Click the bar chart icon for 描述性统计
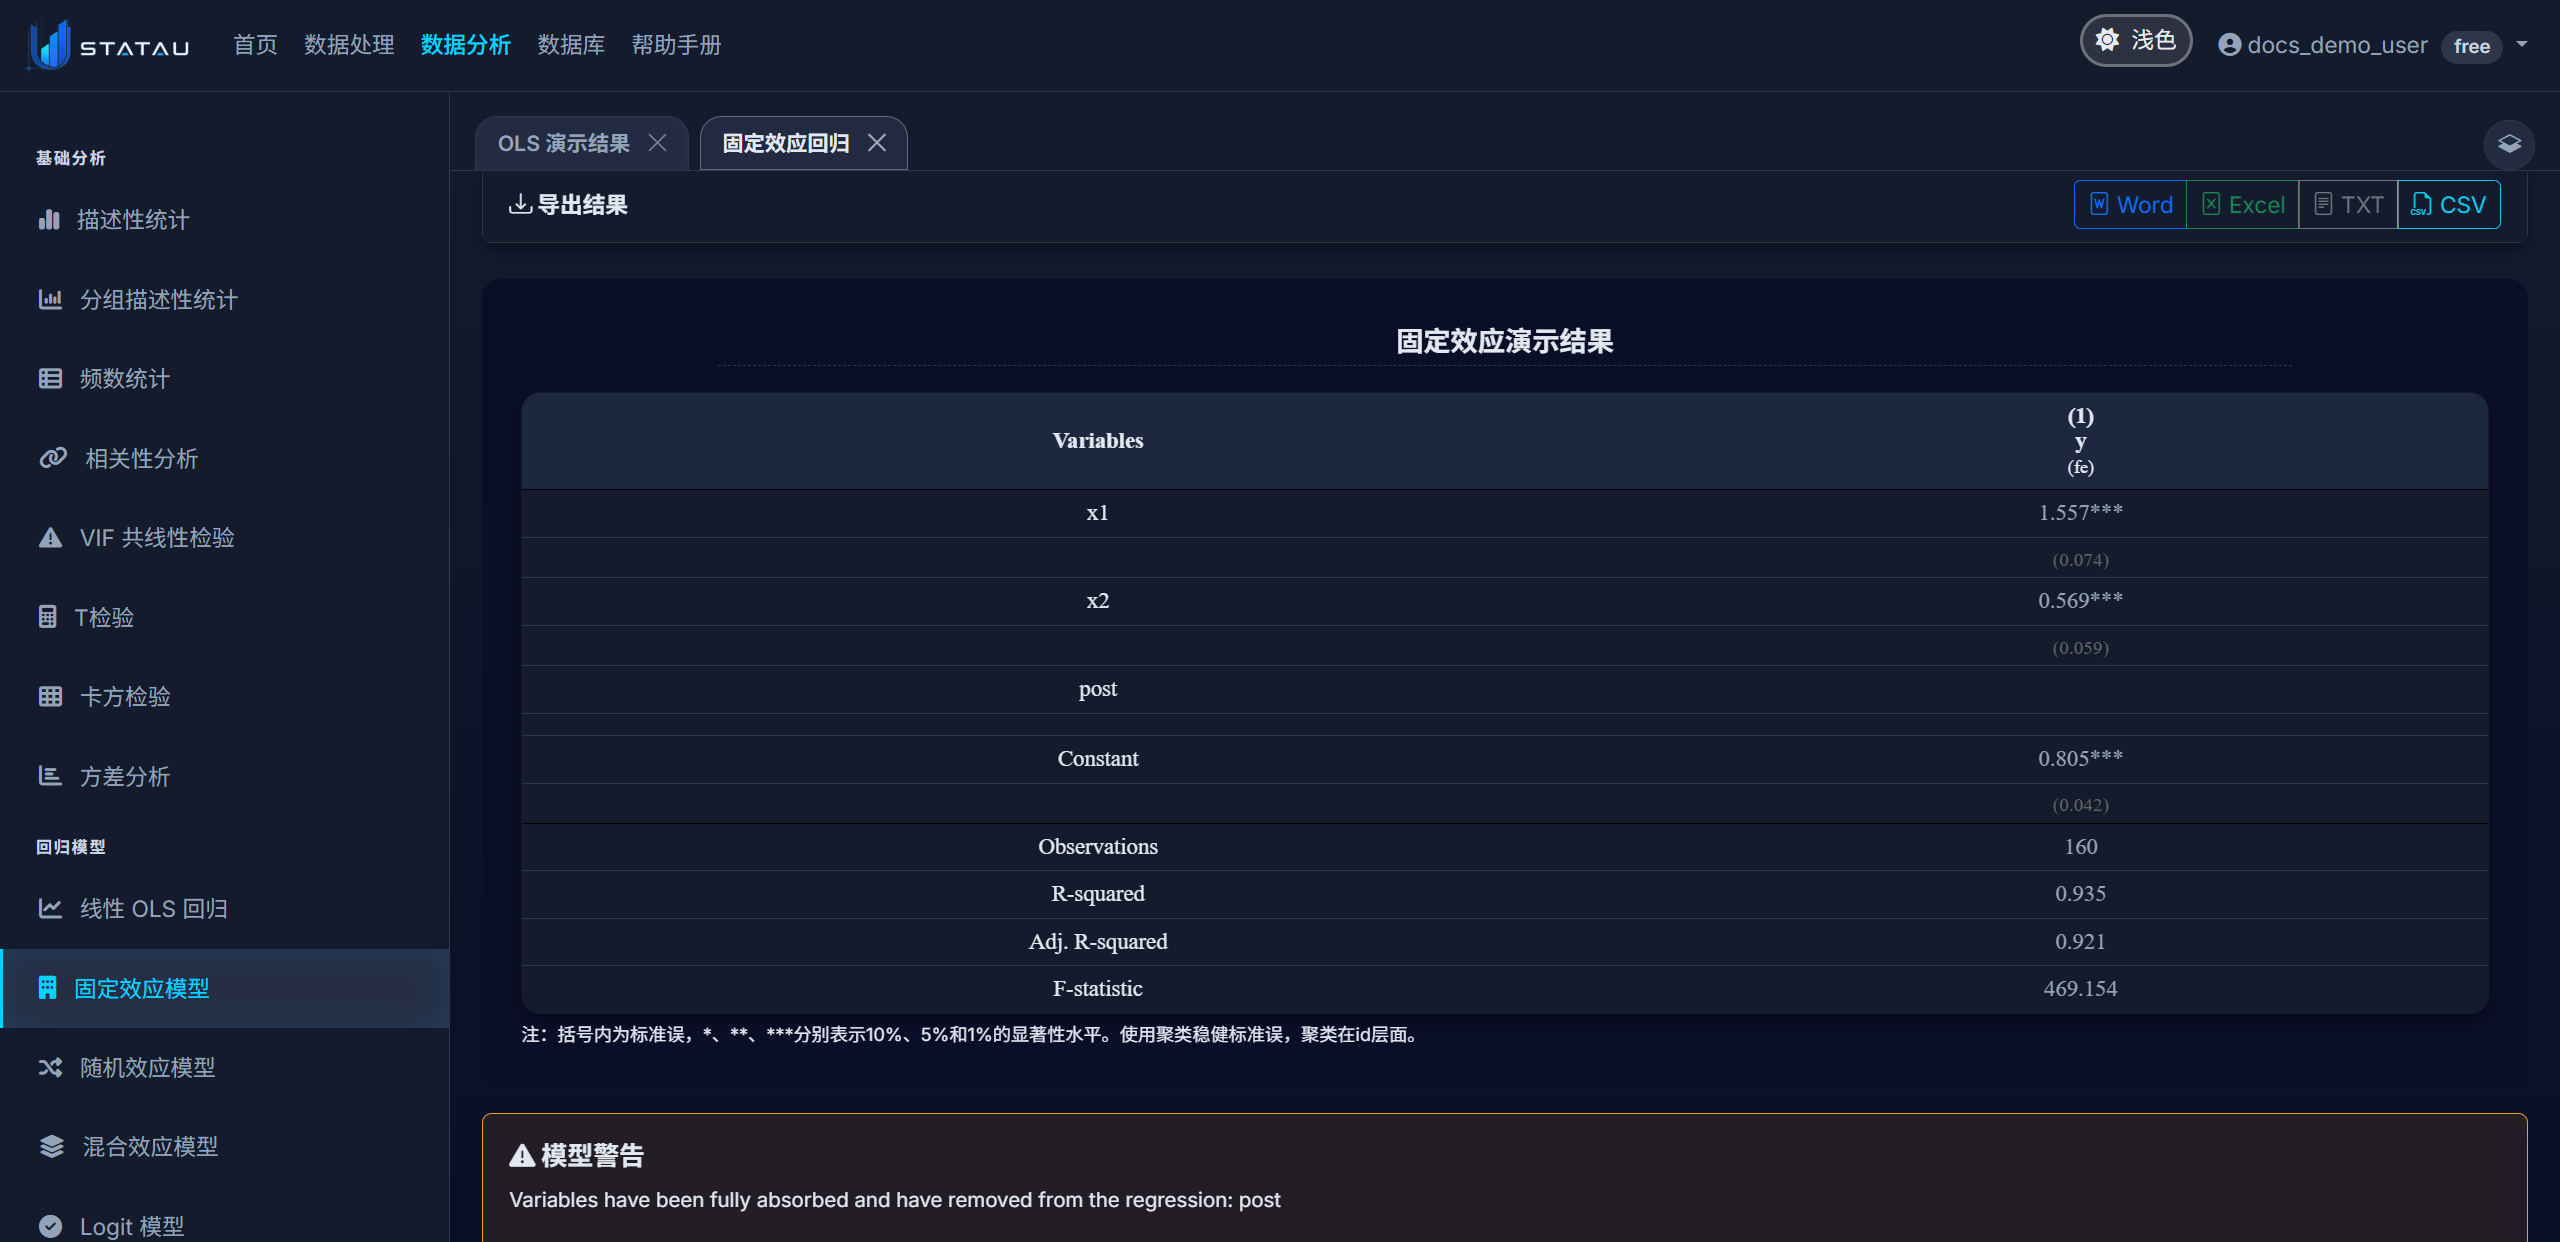The image size is (2560, 1242). point(49,219)
